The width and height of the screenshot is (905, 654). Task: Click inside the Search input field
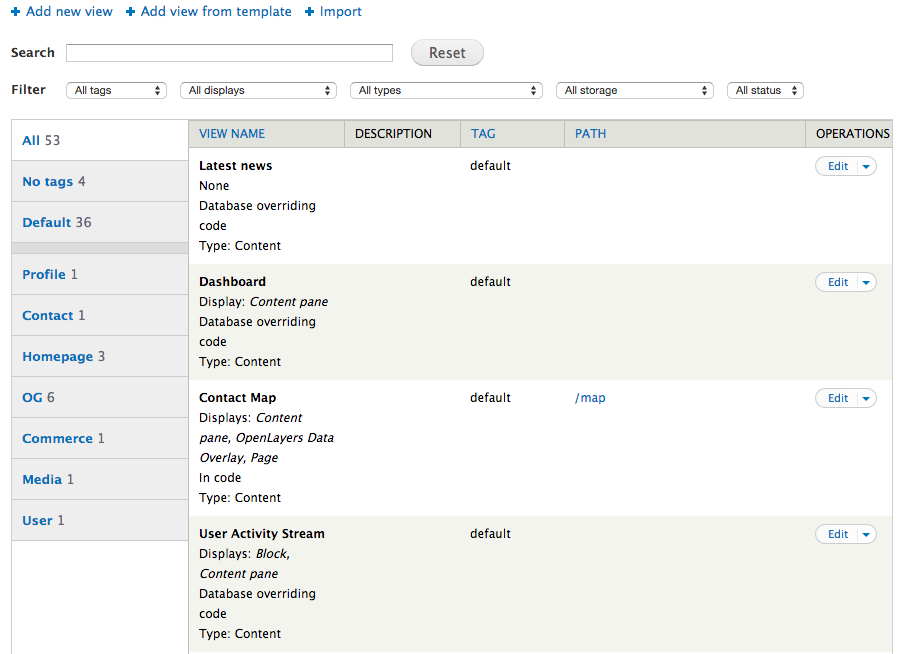tap(228, 52)
